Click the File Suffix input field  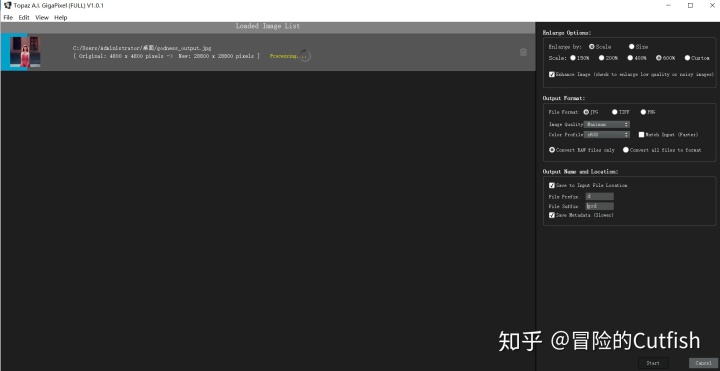tap(599, 206)
